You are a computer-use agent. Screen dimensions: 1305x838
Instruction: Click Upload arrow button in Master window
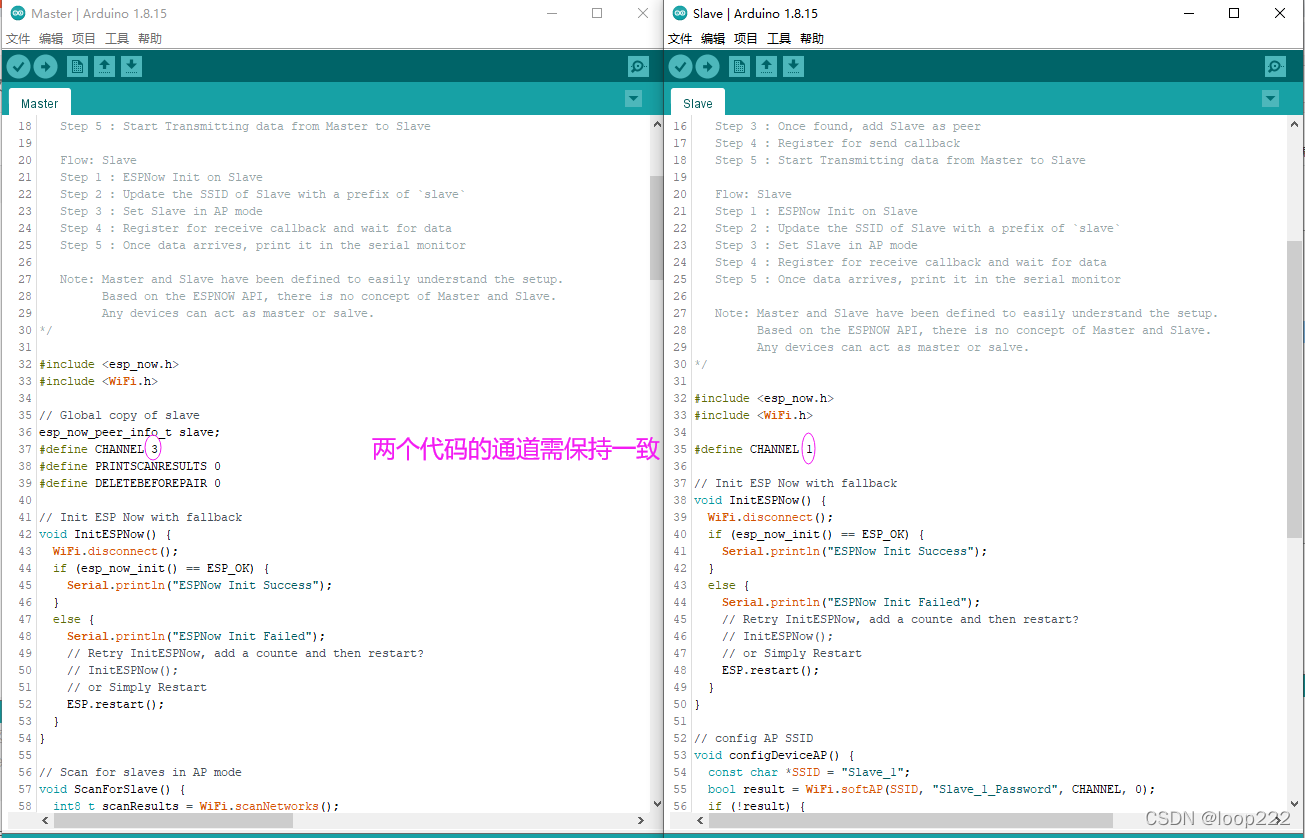coord(46,67)
